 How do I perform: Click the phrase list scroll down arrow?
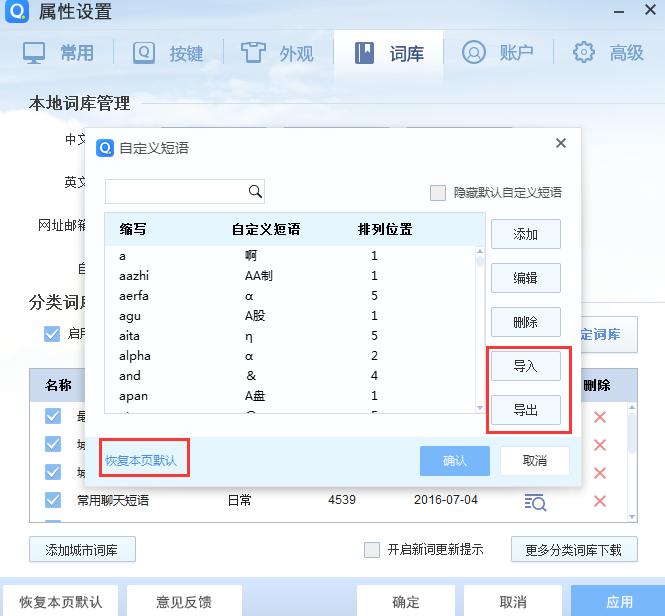[480, 408]
